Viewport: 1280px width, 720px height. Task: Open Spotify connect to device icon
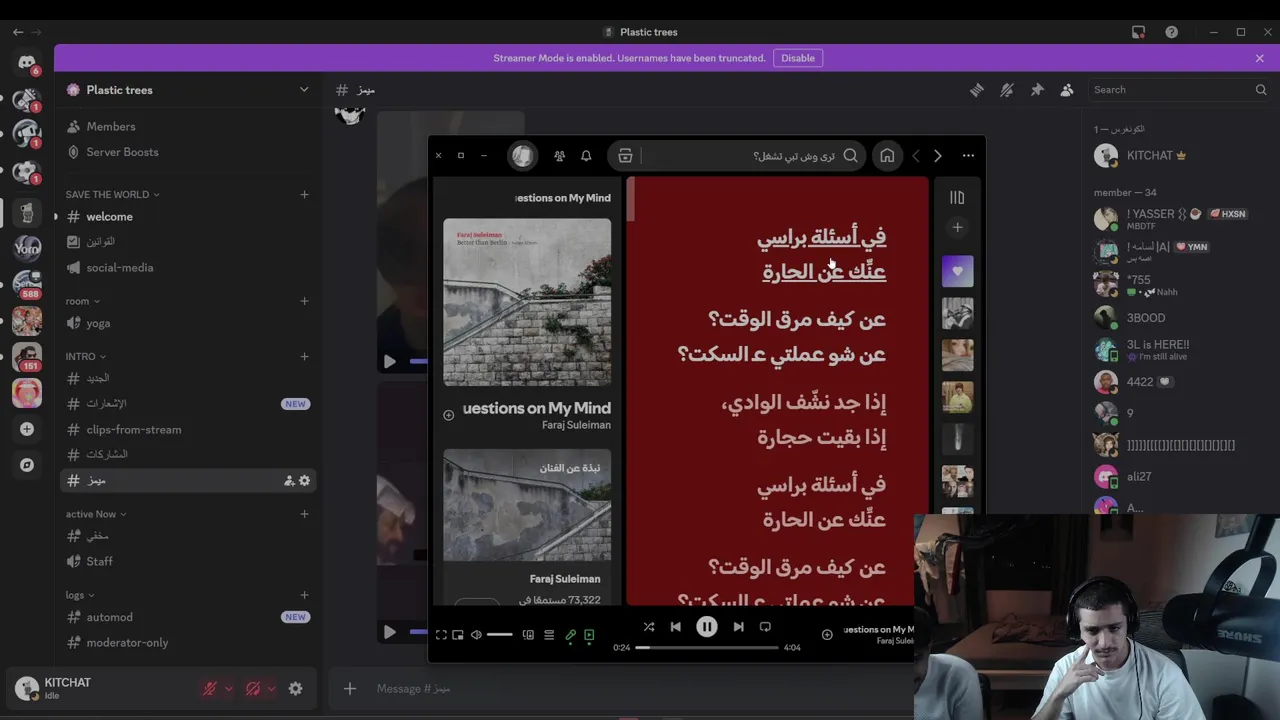(x=528, y=635)
